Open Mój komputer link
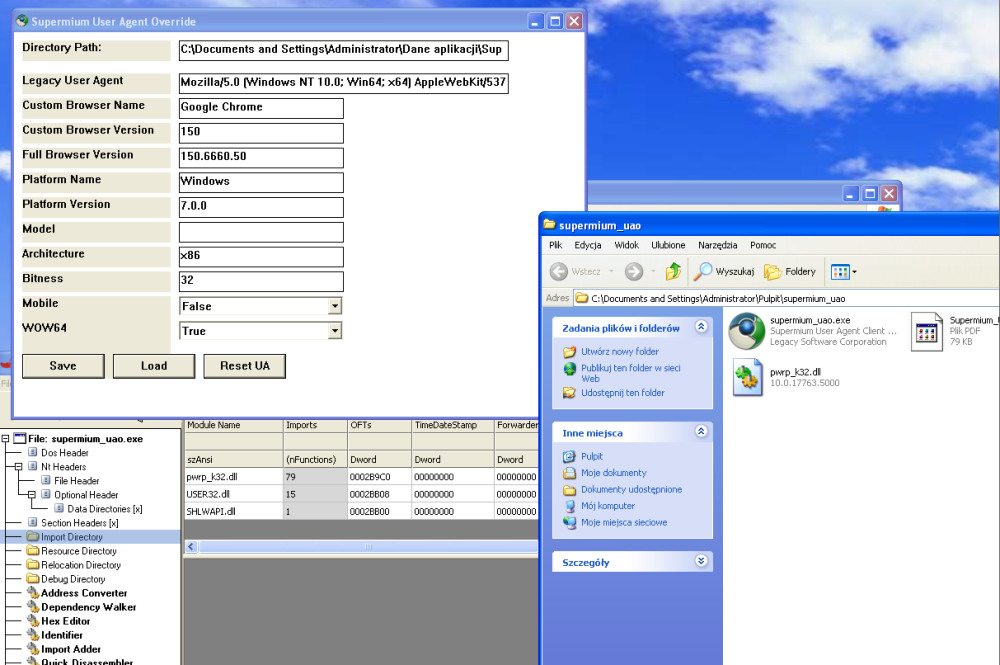1000x665 pixels. [x=608, y=506]
